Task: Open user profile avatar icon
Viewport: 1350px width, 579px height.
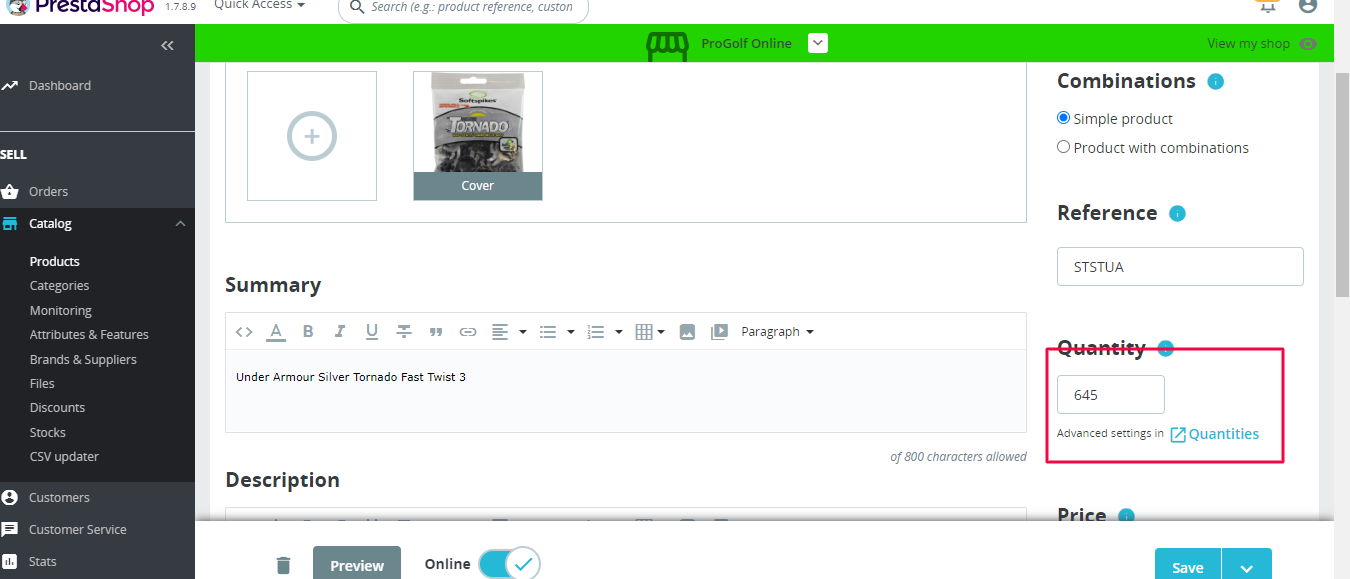Action: tap(1307, 5)
